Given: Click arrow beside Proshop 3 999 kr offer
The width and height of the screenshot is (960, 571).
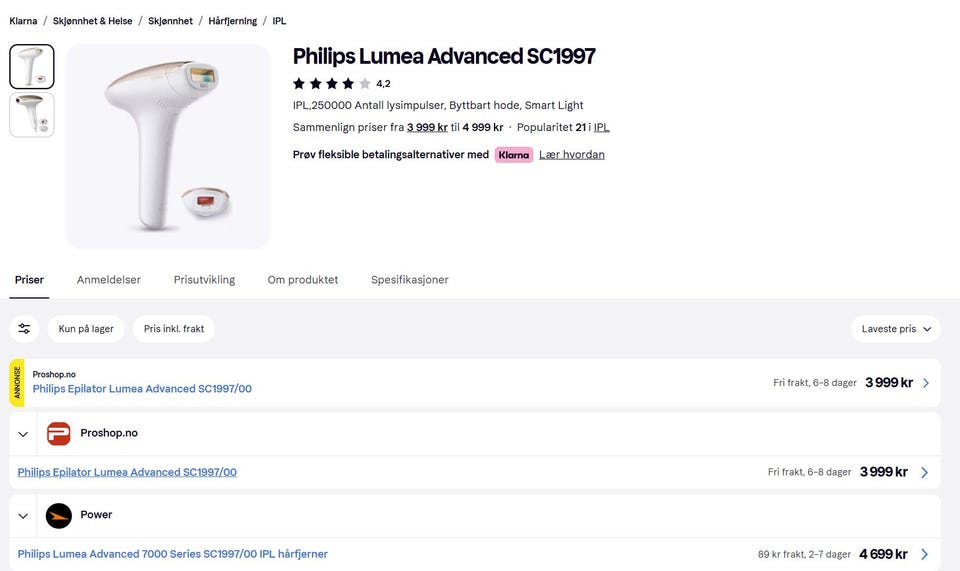Looking at the screenshot, I should [x=925, y=472].
